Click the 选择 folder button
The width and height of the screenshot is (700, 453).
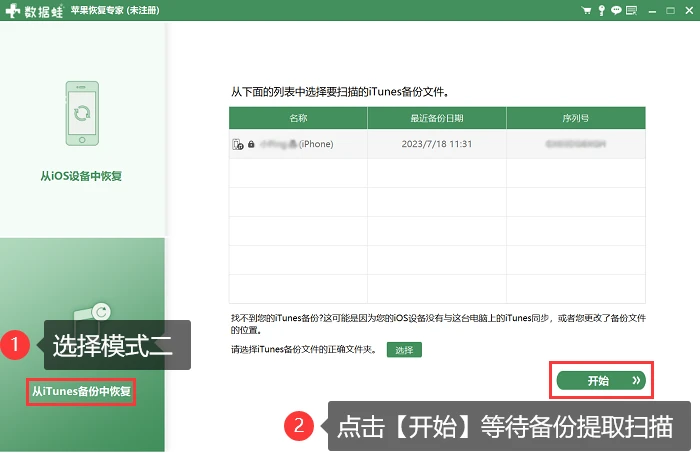click(x=404, y=350)
